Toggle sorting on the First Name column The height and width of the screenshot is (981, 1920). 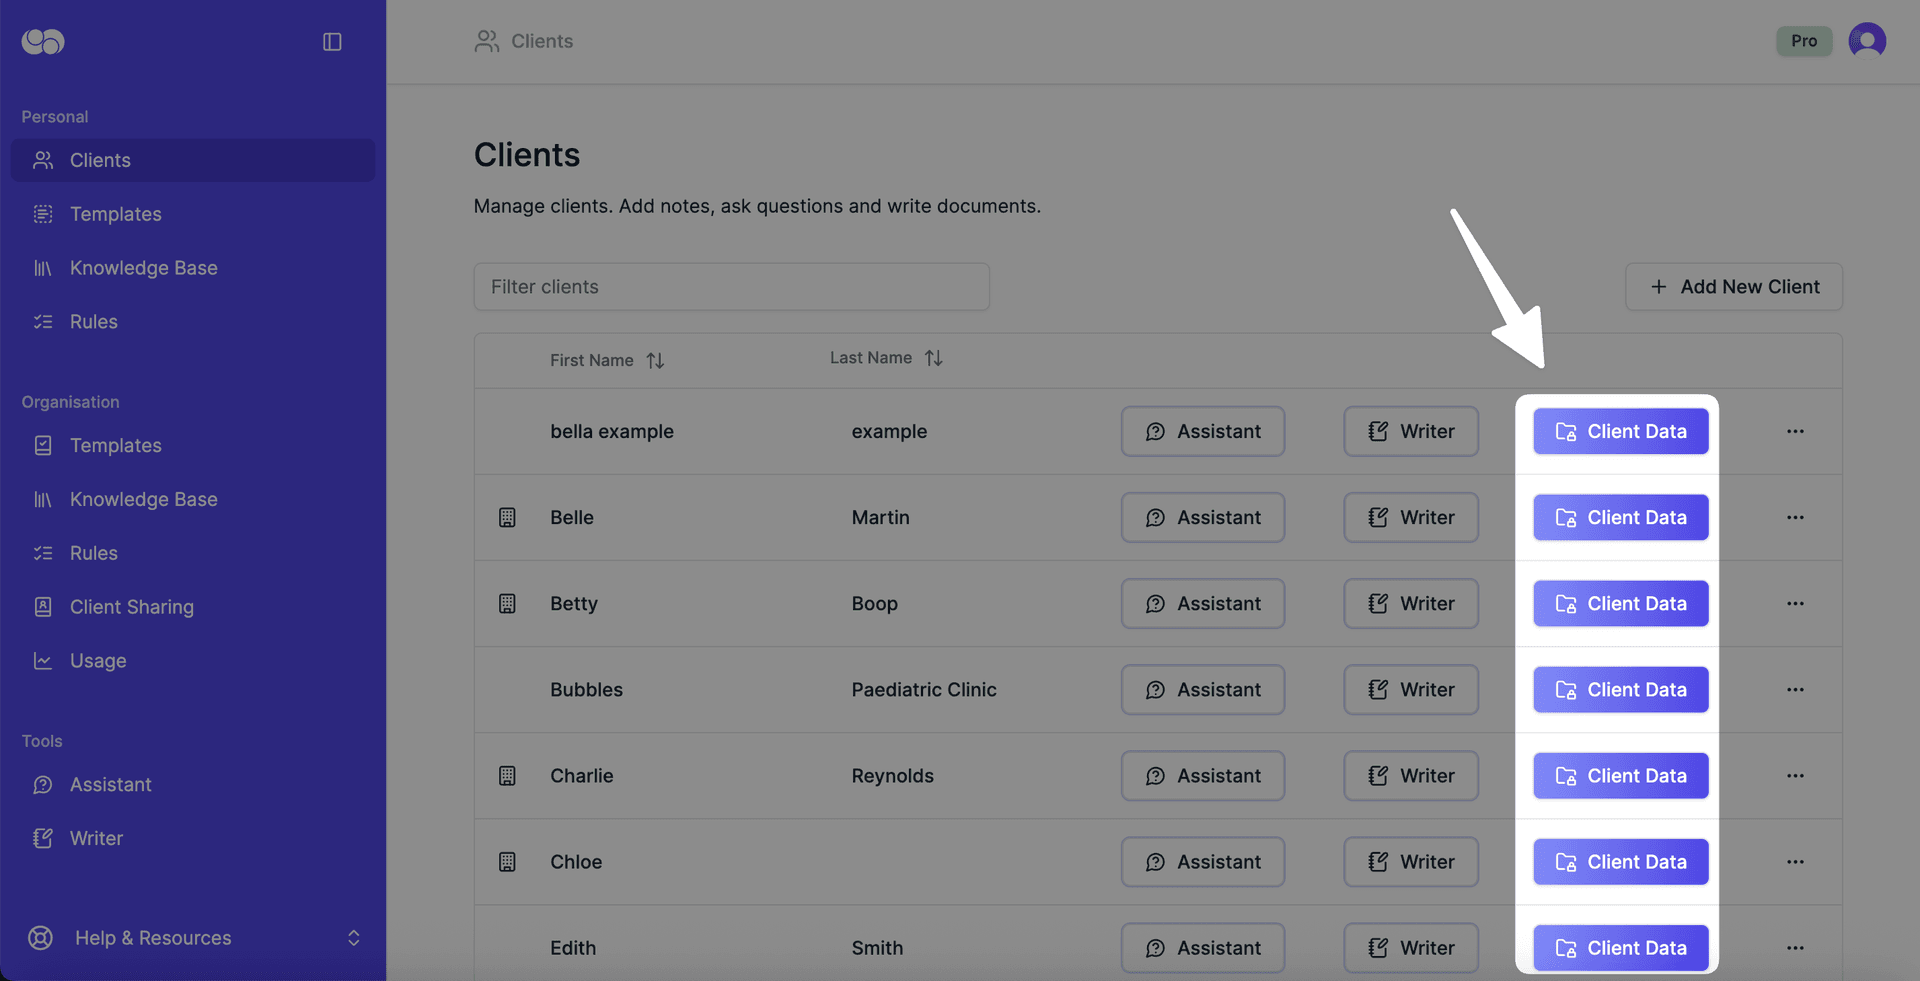pos(655,360)
